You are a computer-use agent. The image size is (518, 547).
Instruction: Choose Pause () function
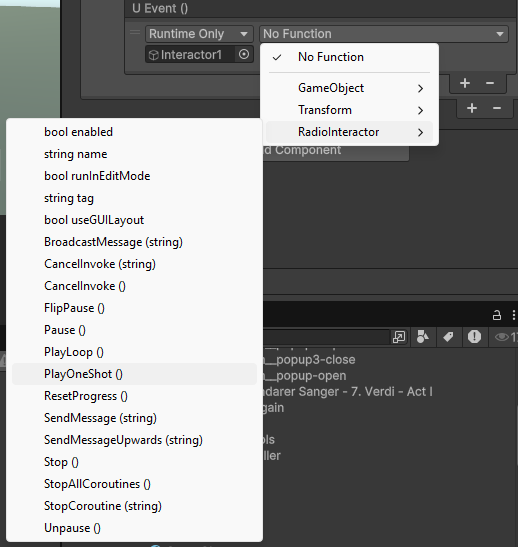pyautogui.click(x=134, y=330)
